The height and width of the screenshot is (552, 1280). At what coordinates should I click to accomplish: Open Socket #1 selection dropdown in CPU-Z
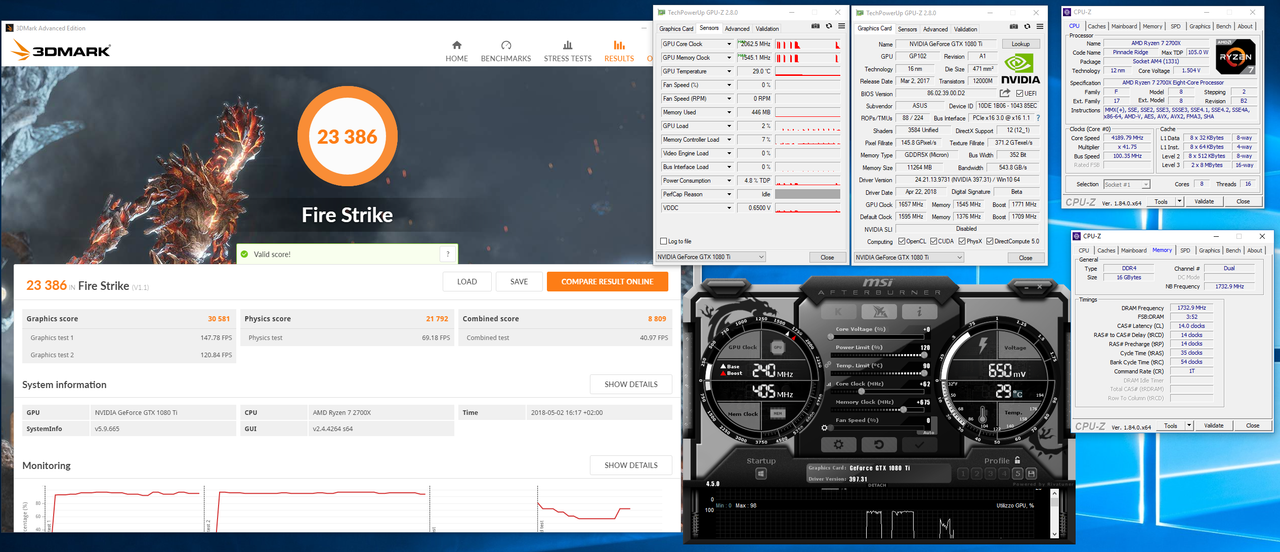(1127, 184)
